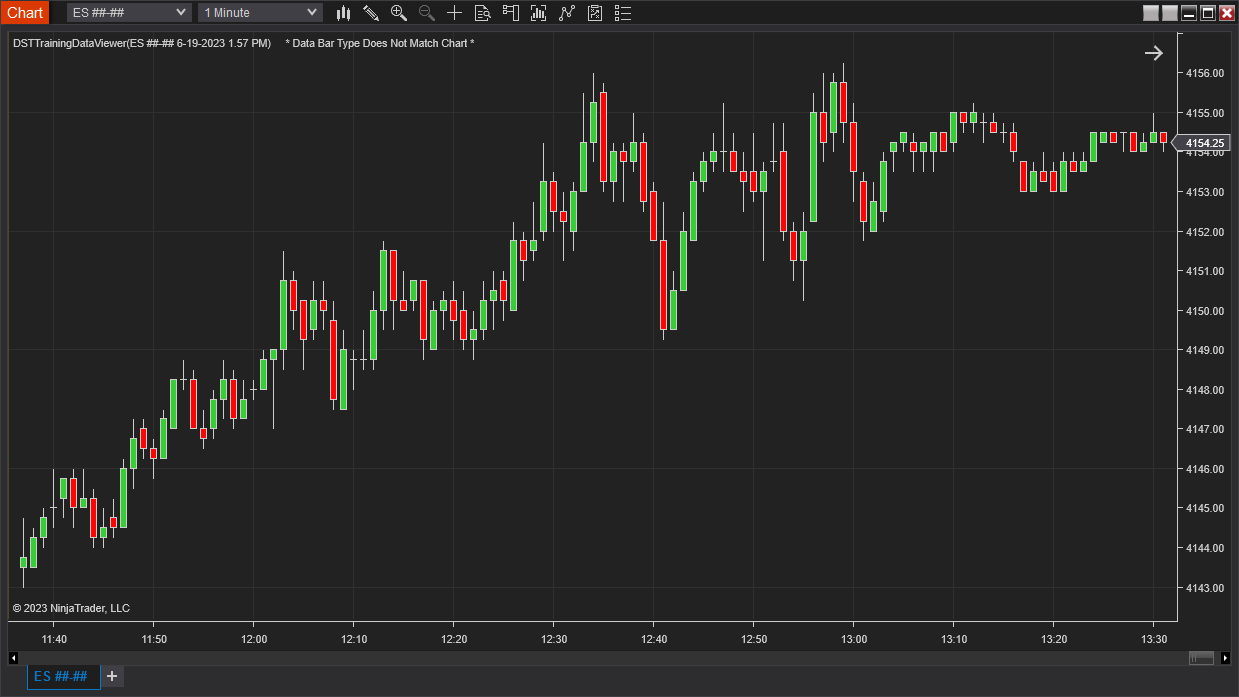Click the 12:20 time axis label
1239x697 pixels.
[x=454, y=639]
